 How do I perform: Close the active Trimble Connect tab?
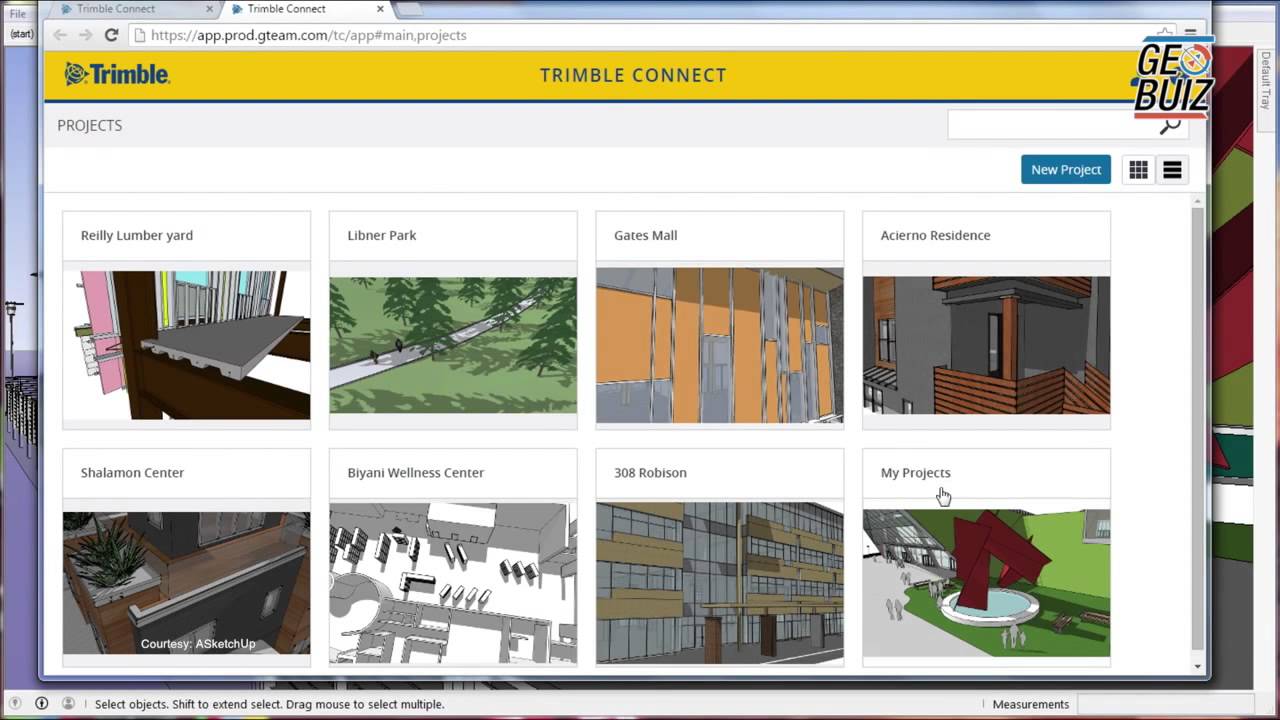click(x=381, y=9)
